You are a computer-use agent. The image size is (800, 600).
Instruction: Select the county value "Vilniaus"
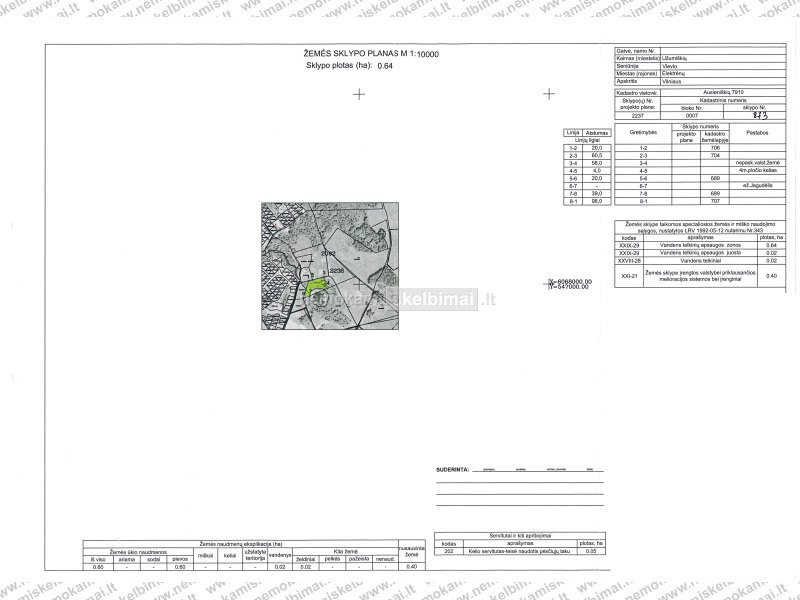coord(671,81)
